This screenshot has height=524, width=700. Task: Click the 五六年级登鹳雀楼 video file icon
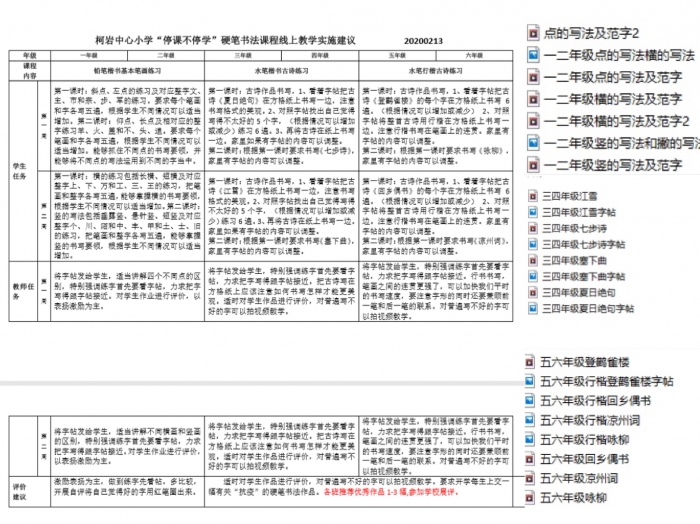click(529, 364)
